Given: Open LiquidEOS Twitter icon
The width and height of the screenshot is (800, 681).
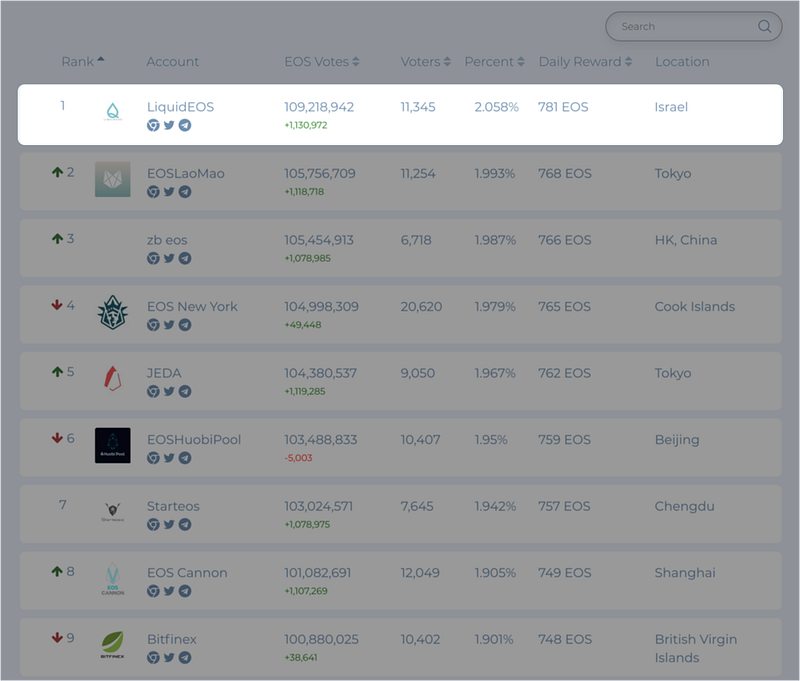Looking at the screenshot, I should point(169,125).
